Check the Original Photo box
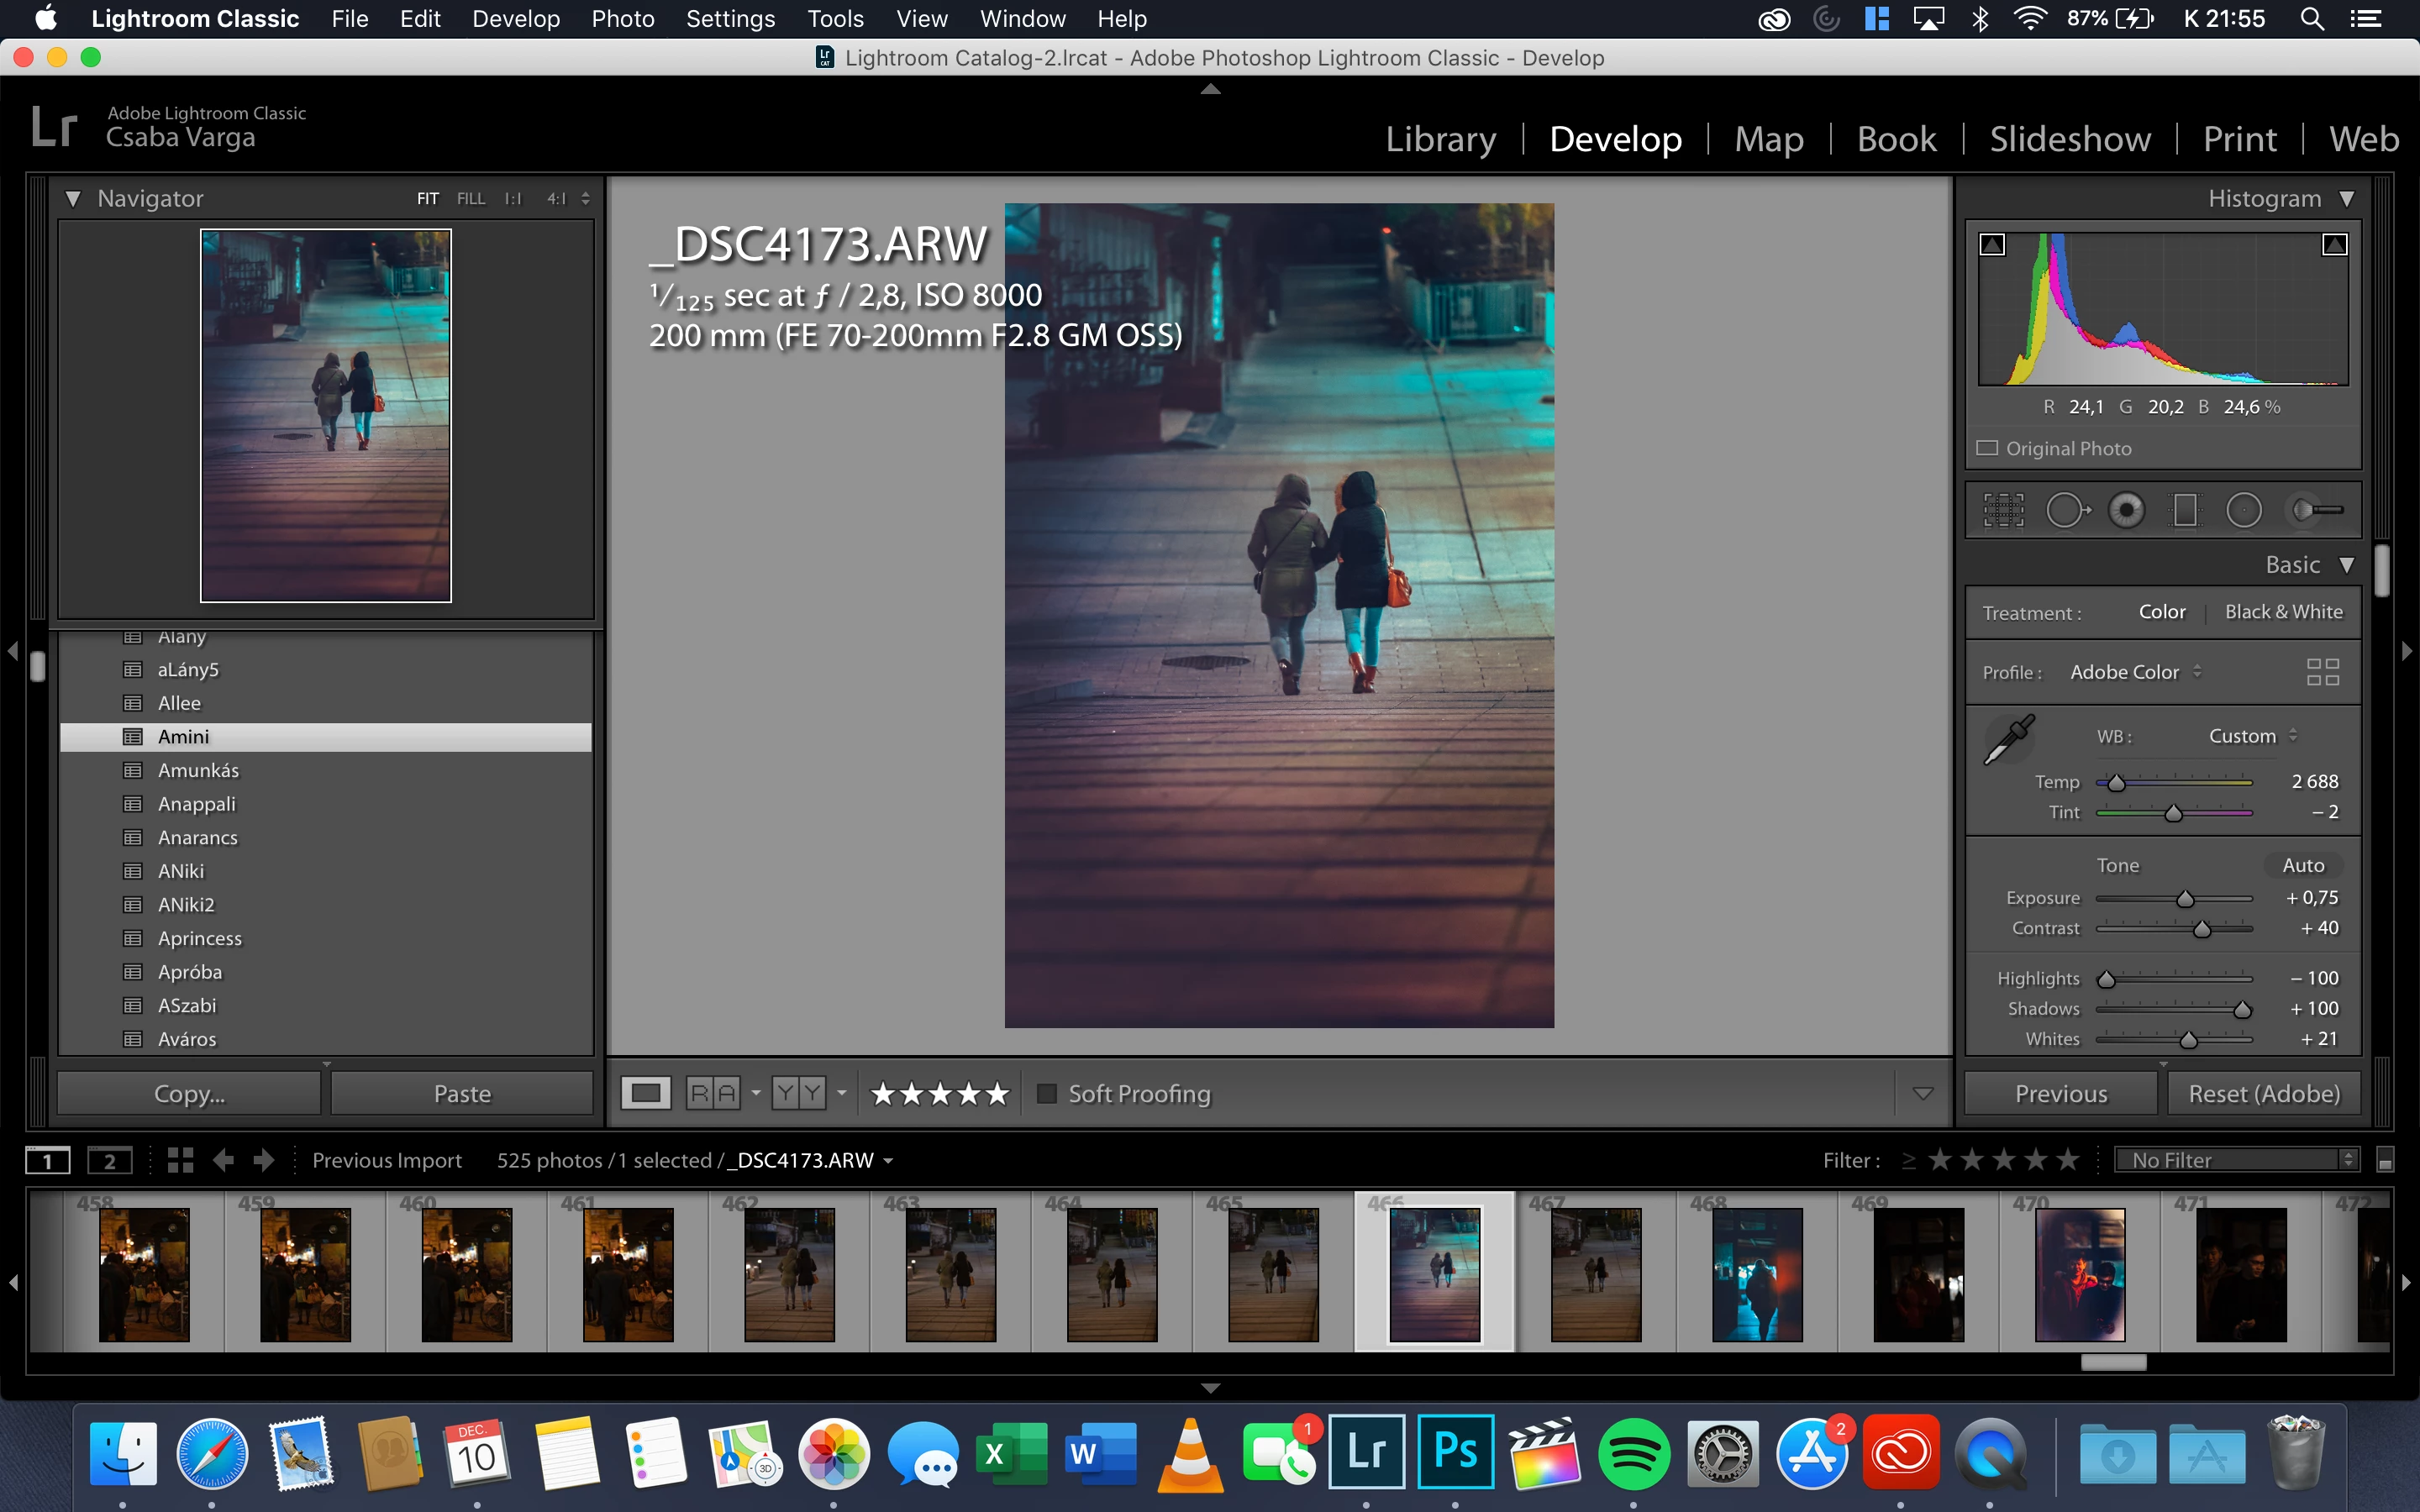This screenshot has width=2420, height=1512. tap(1987, 448)
